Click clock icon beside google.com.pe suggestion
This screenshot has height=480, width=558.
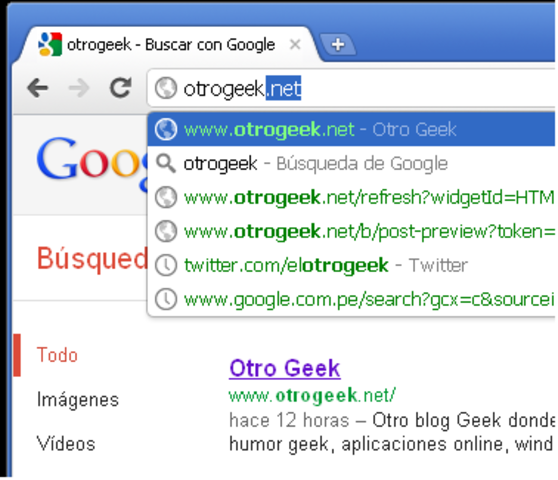point(166,299)
